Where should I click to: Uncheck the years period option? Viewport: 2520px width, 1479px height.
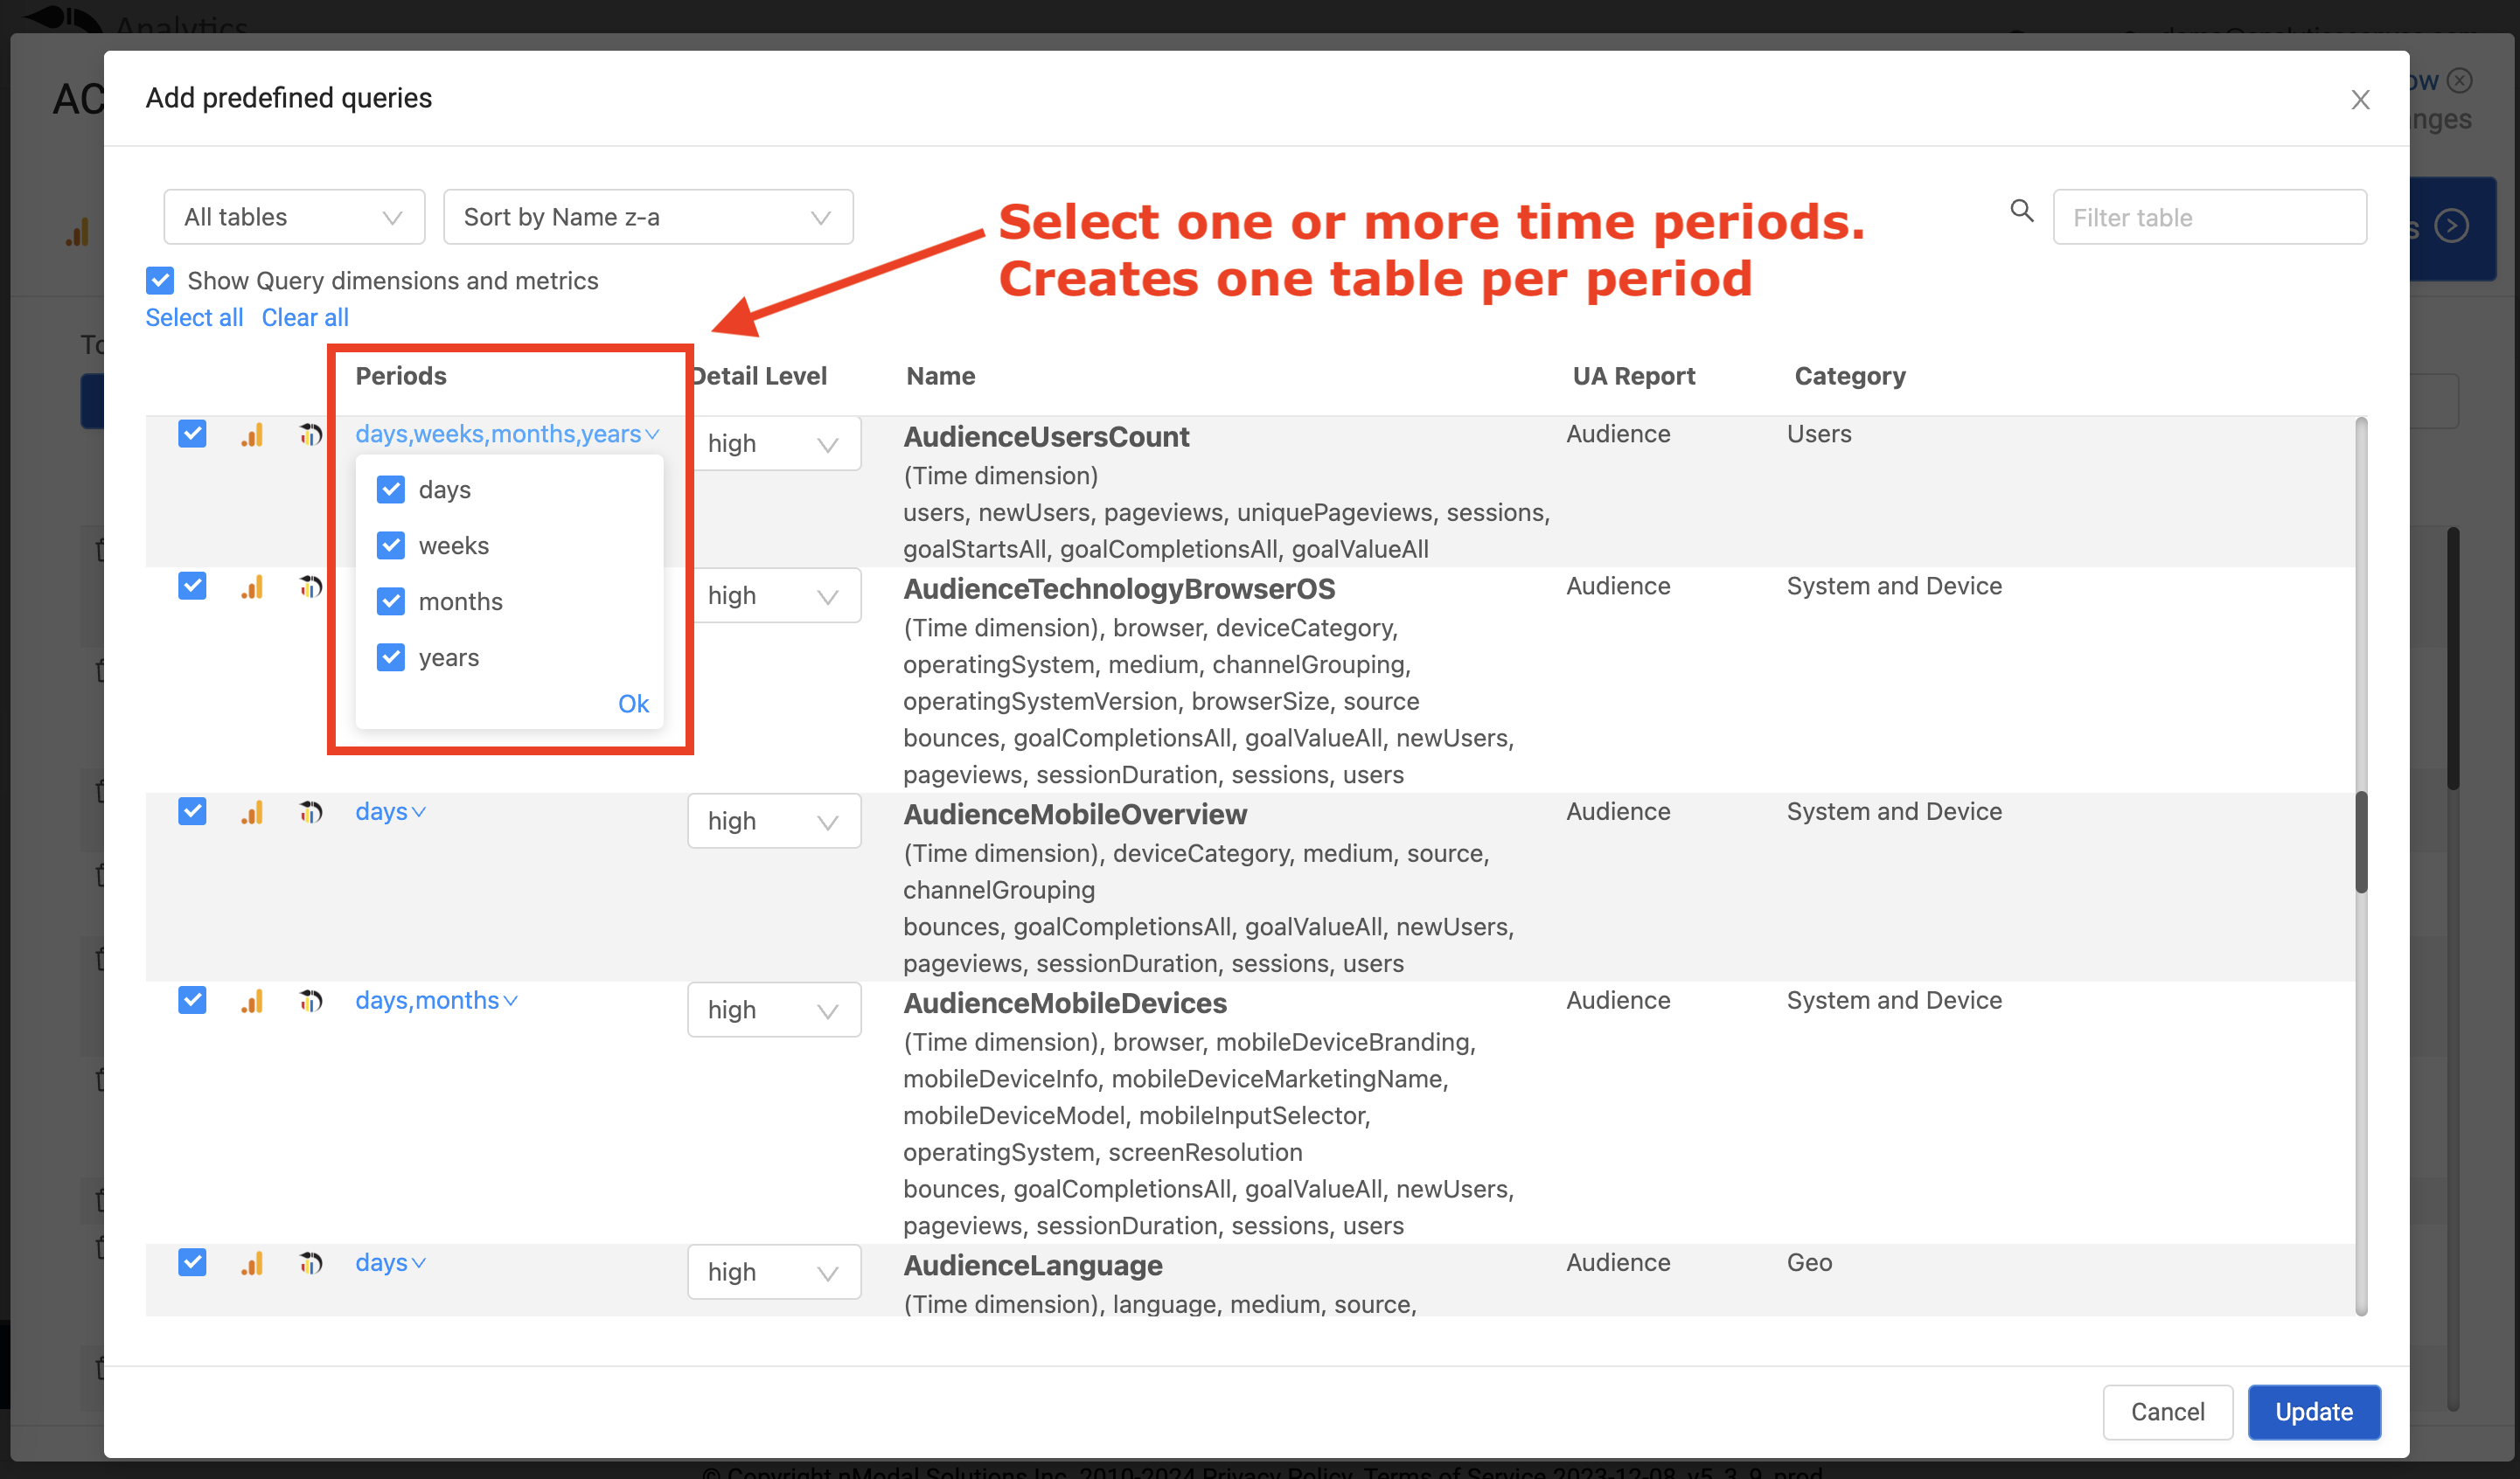[391, 657]
